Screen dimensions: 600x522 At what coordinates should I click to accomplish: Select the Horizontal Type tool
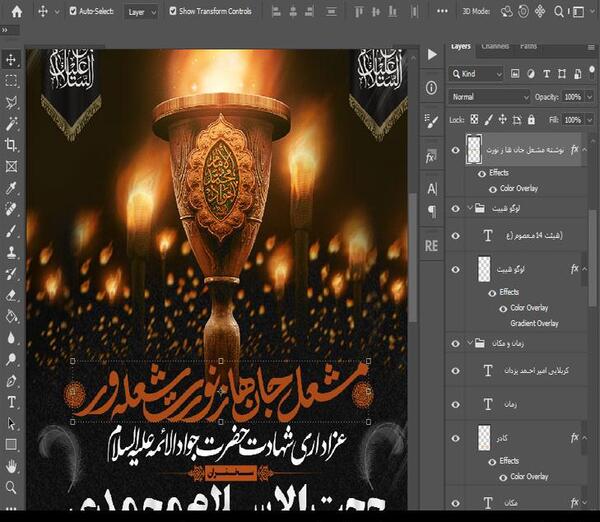[11, 402]
